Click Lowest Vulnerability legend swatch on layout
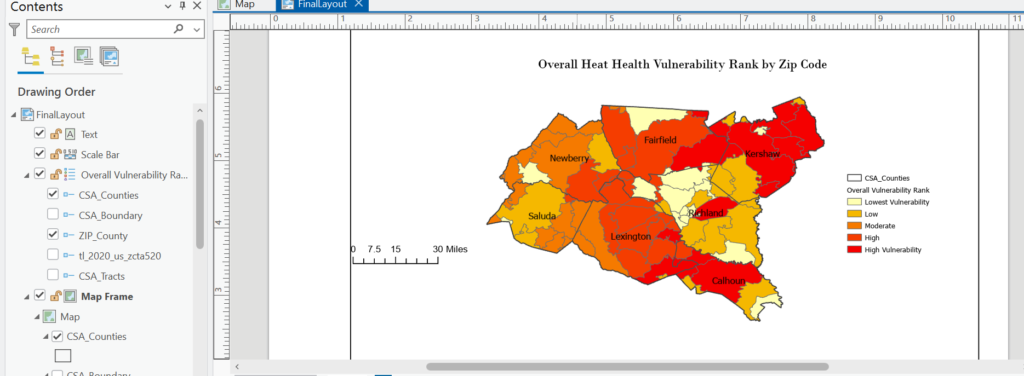 click(x=854, y=202)
